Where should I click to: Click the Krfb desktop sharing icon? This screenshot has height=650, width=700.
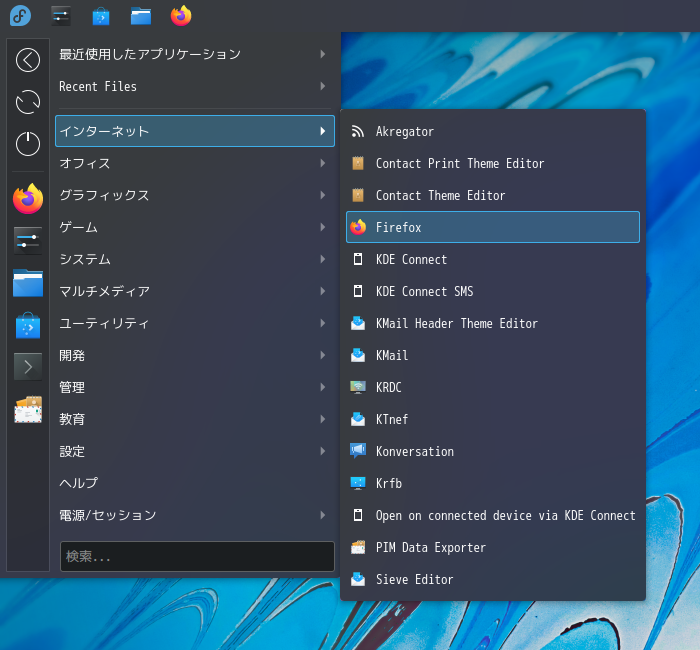point(358,483)
